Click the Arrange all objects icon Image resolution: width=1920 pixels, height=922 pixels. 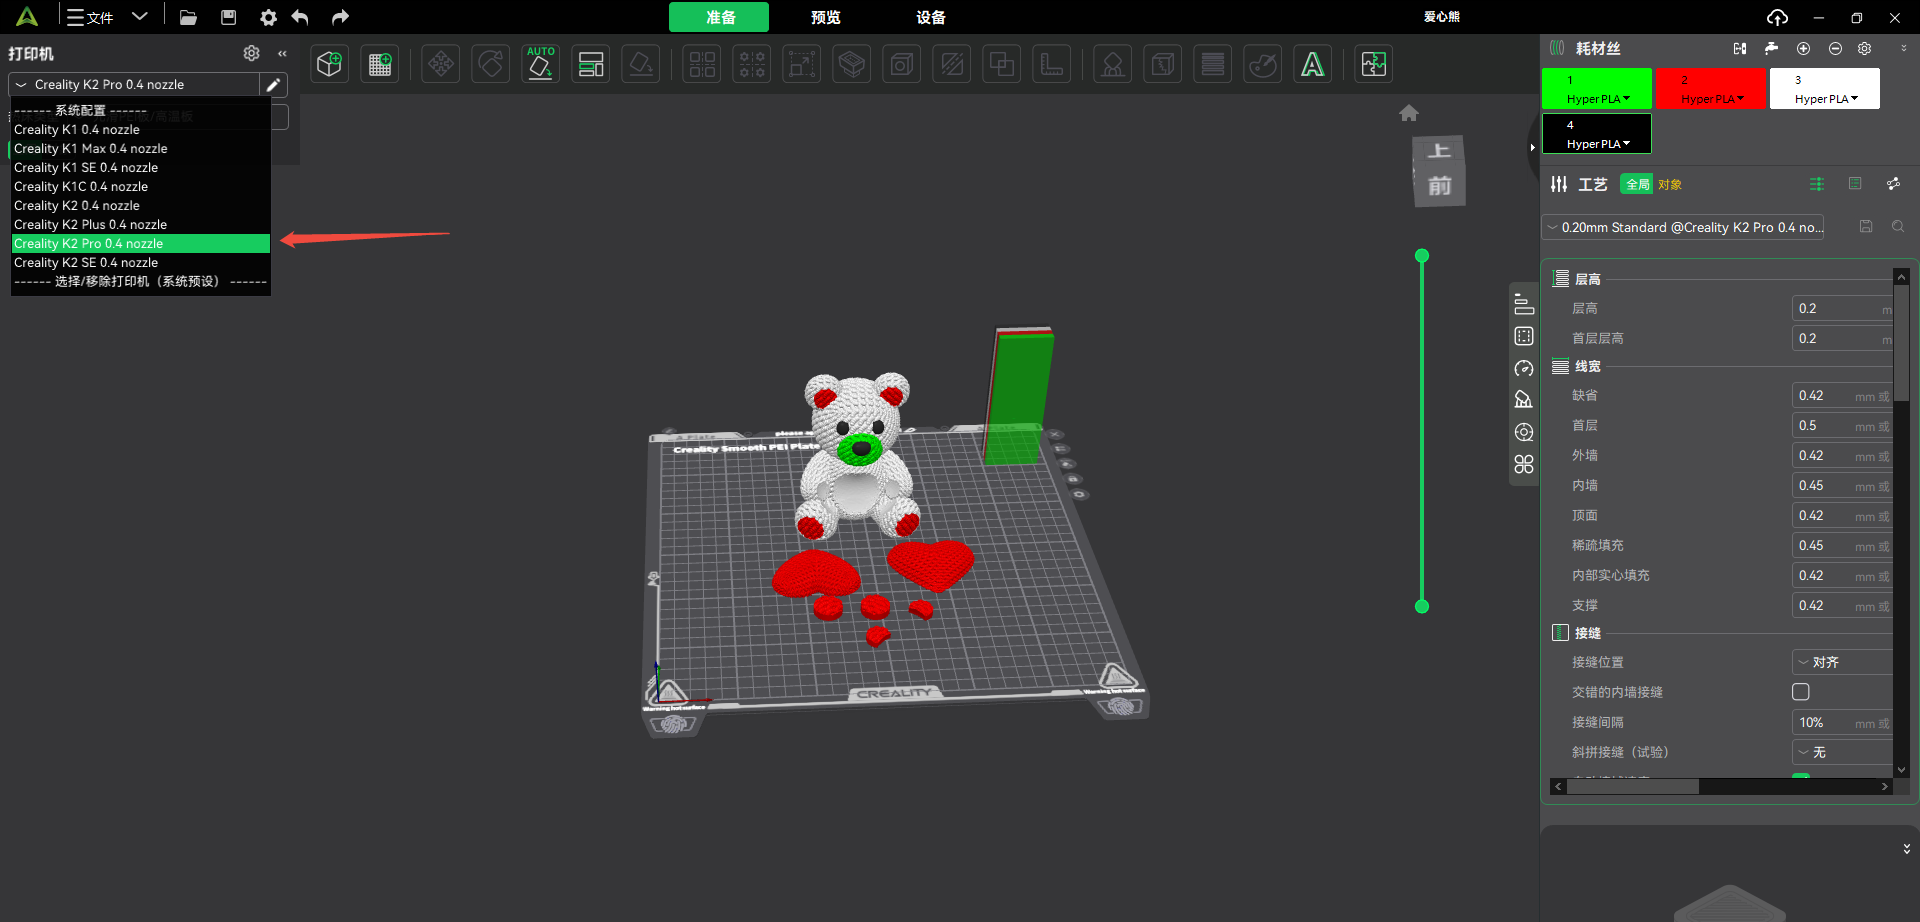tap(591, 64)
